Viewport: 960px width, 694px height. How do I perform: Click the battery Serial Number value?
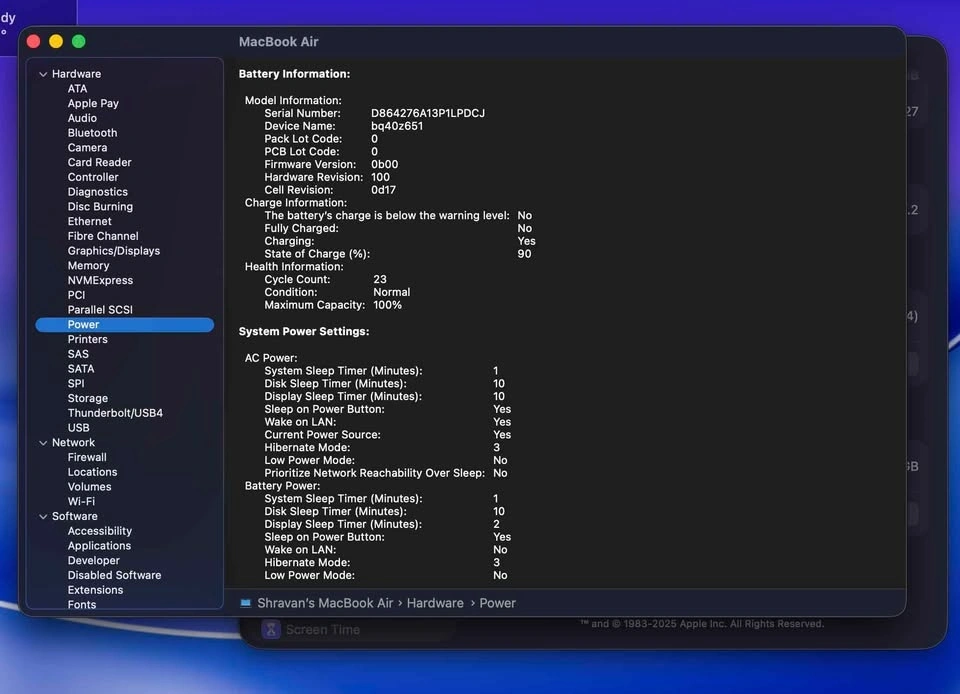click(x=427, y=113)
